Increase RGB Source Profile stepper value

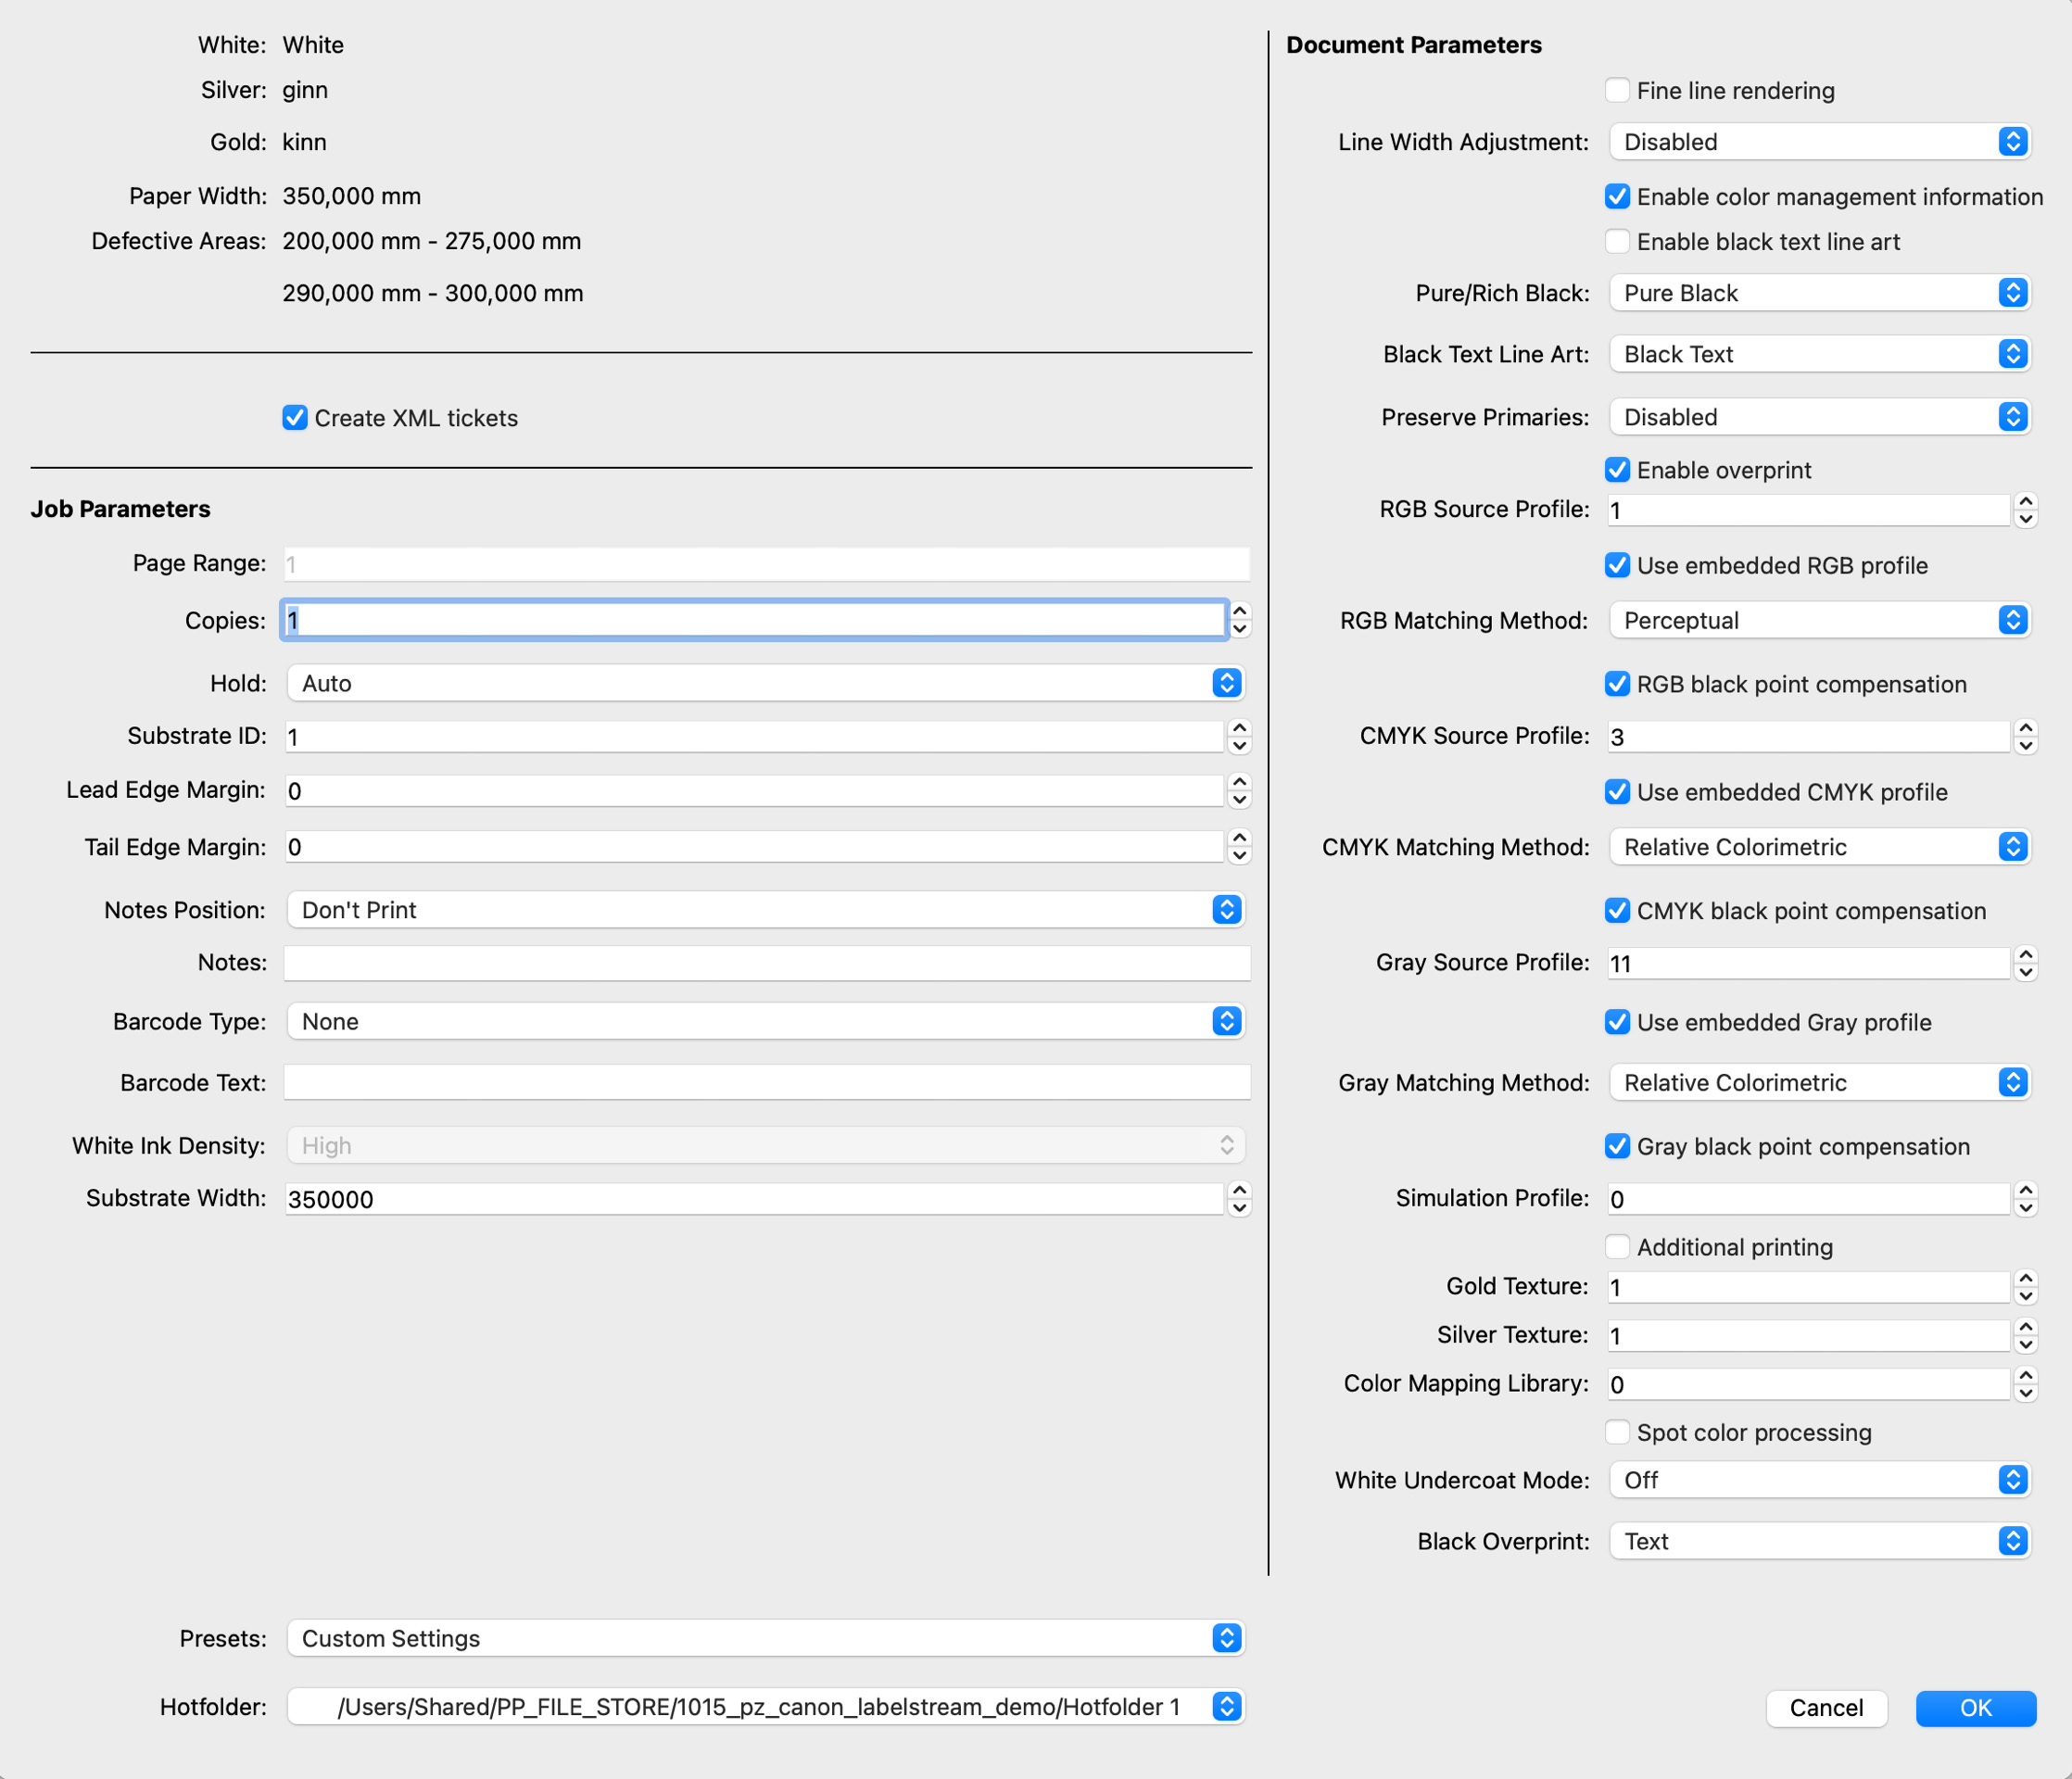(2025, 501)
